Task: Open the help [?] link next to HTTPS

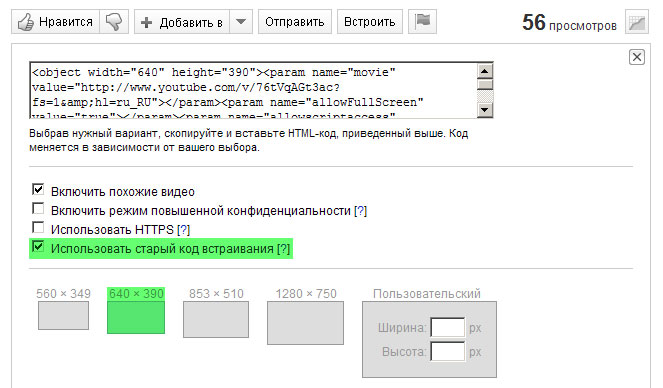Action: click(184, 230)
